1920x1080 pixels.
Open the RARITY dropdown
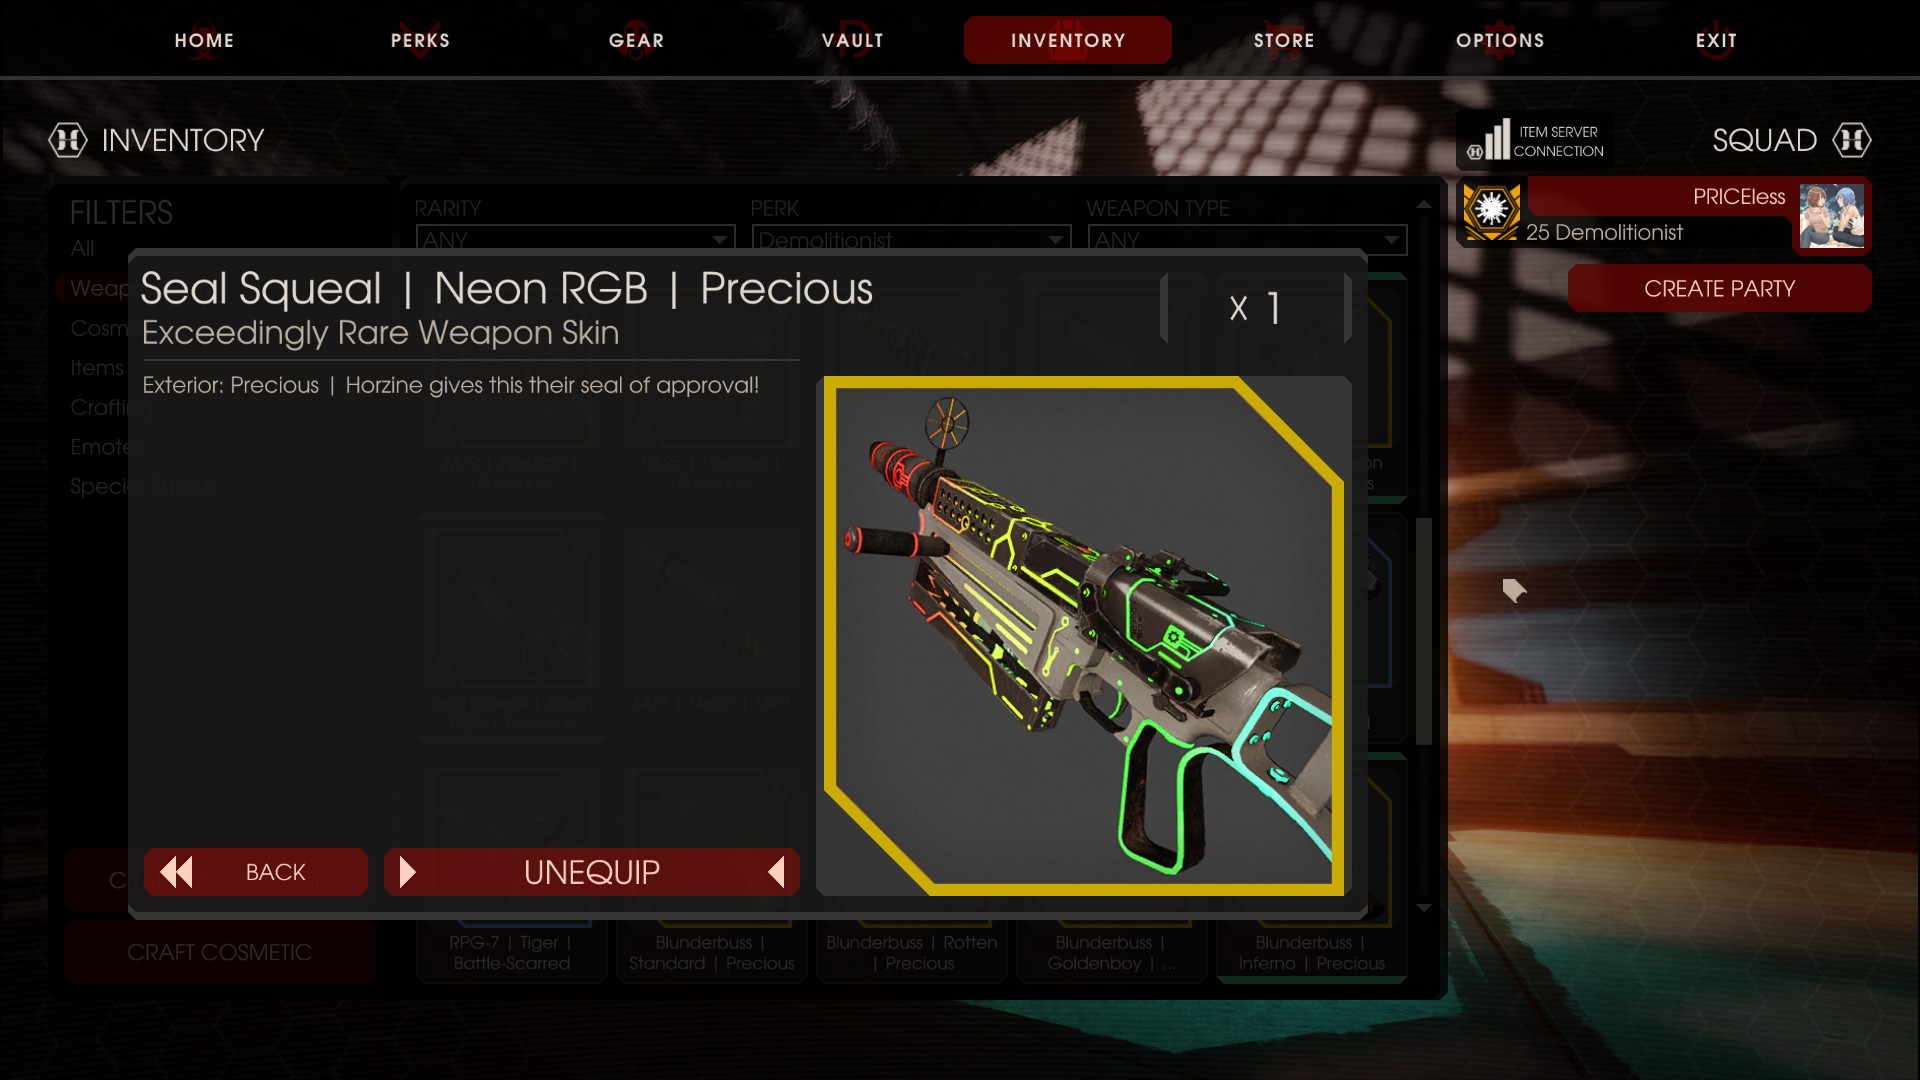(x=575, y=239)
